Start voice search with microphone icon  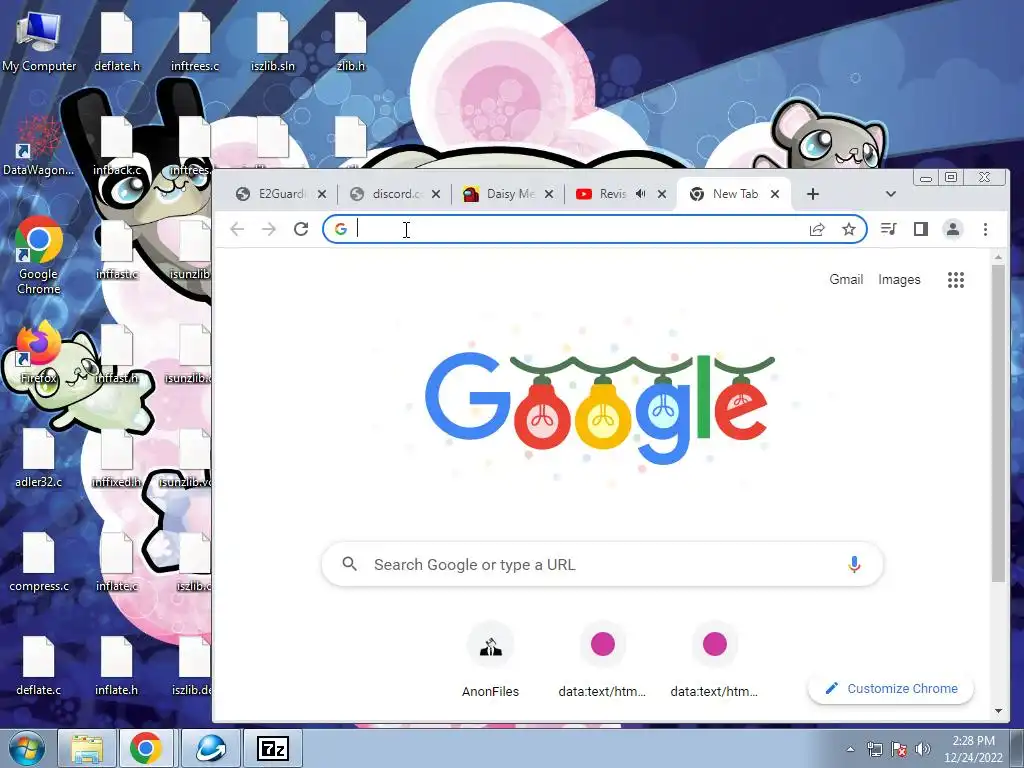854,564
